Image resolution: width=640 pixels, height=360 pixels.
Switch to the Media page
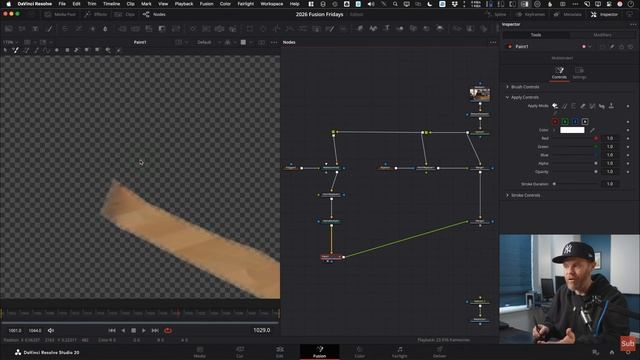[200, 352]
